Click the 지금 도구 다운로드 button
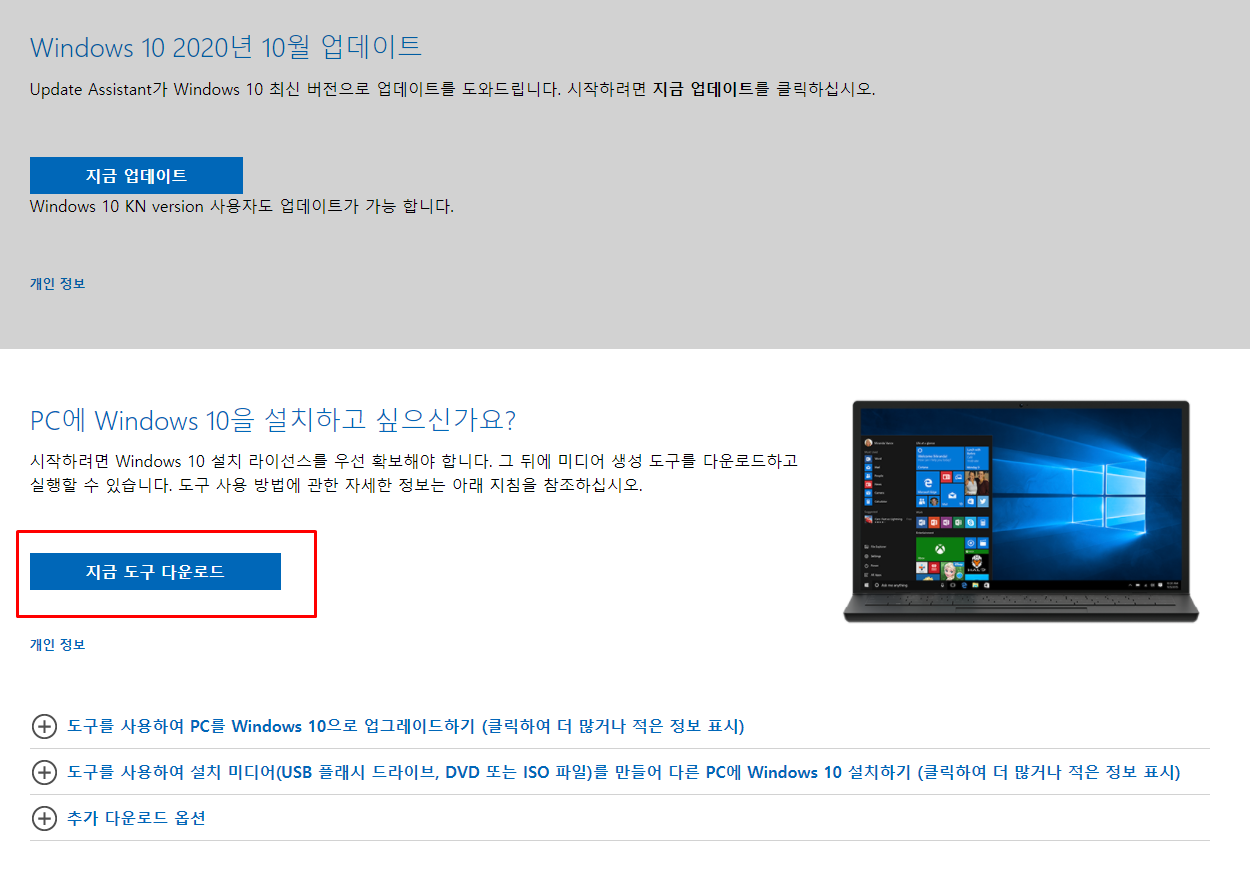 (155, 572)
